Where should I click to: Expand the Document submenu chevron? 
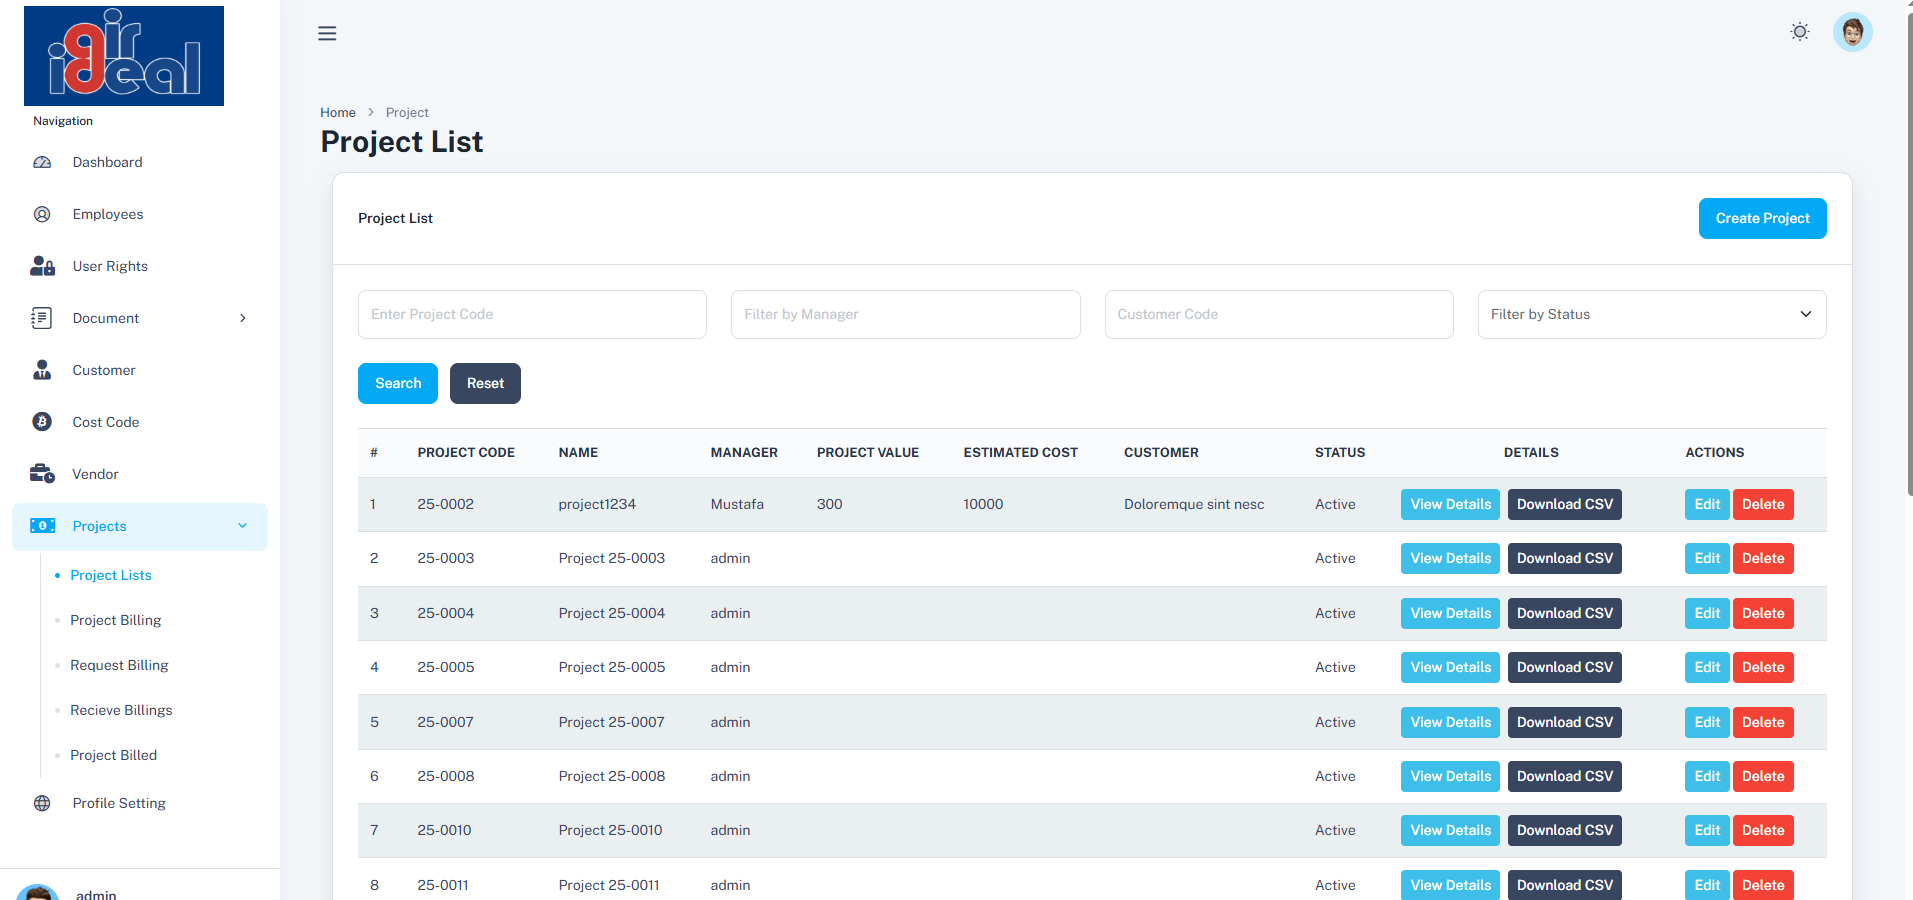point(243,318)
